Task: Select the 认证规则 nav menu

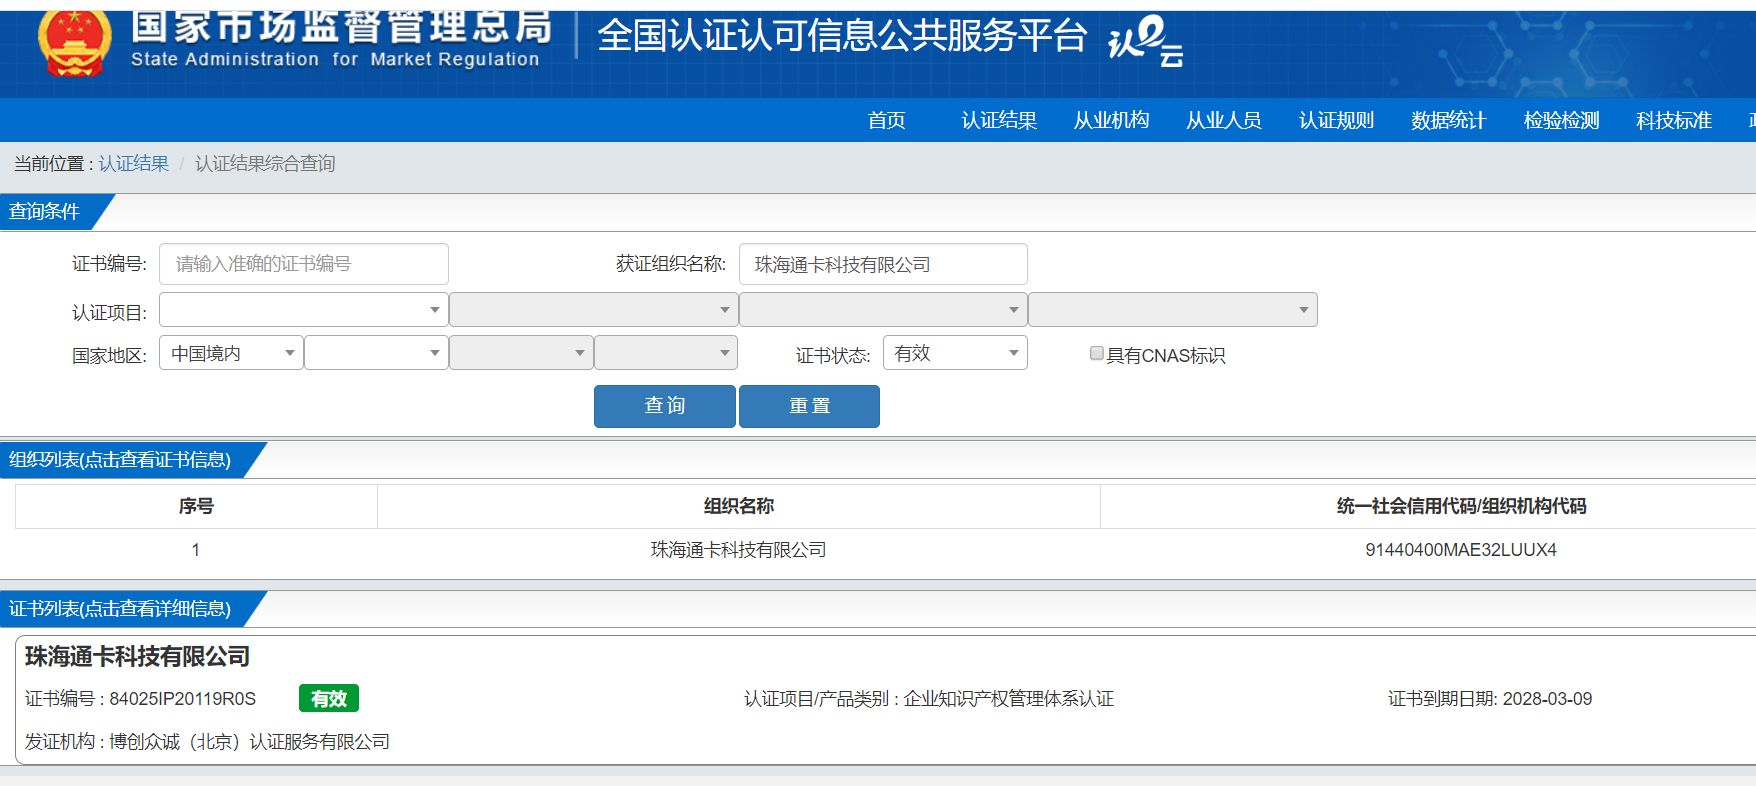Action: click(x=1336, y=120)
